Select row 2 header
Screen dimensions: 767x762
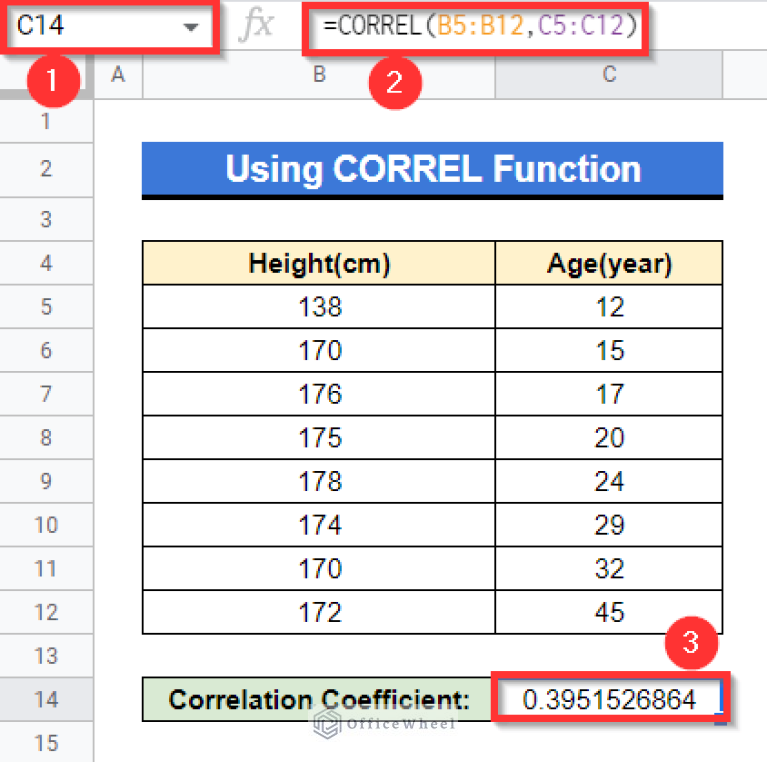[46, 170]
